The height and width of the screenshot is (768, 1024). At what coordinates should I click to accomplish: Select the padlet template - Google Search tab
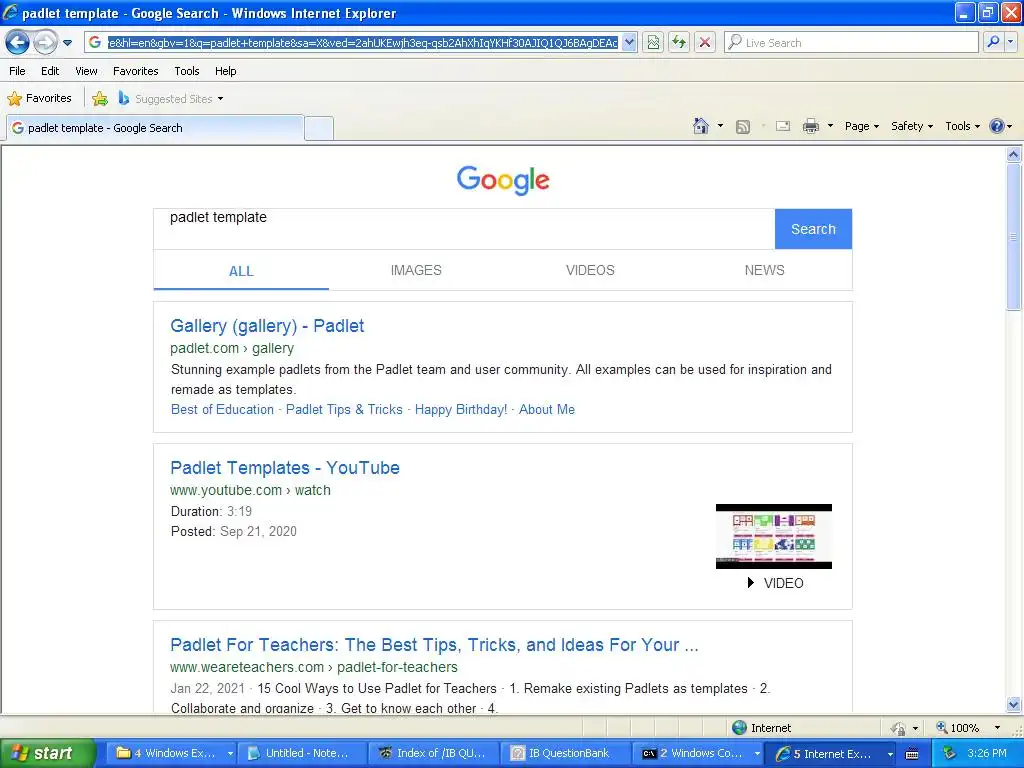pos(155,128)
